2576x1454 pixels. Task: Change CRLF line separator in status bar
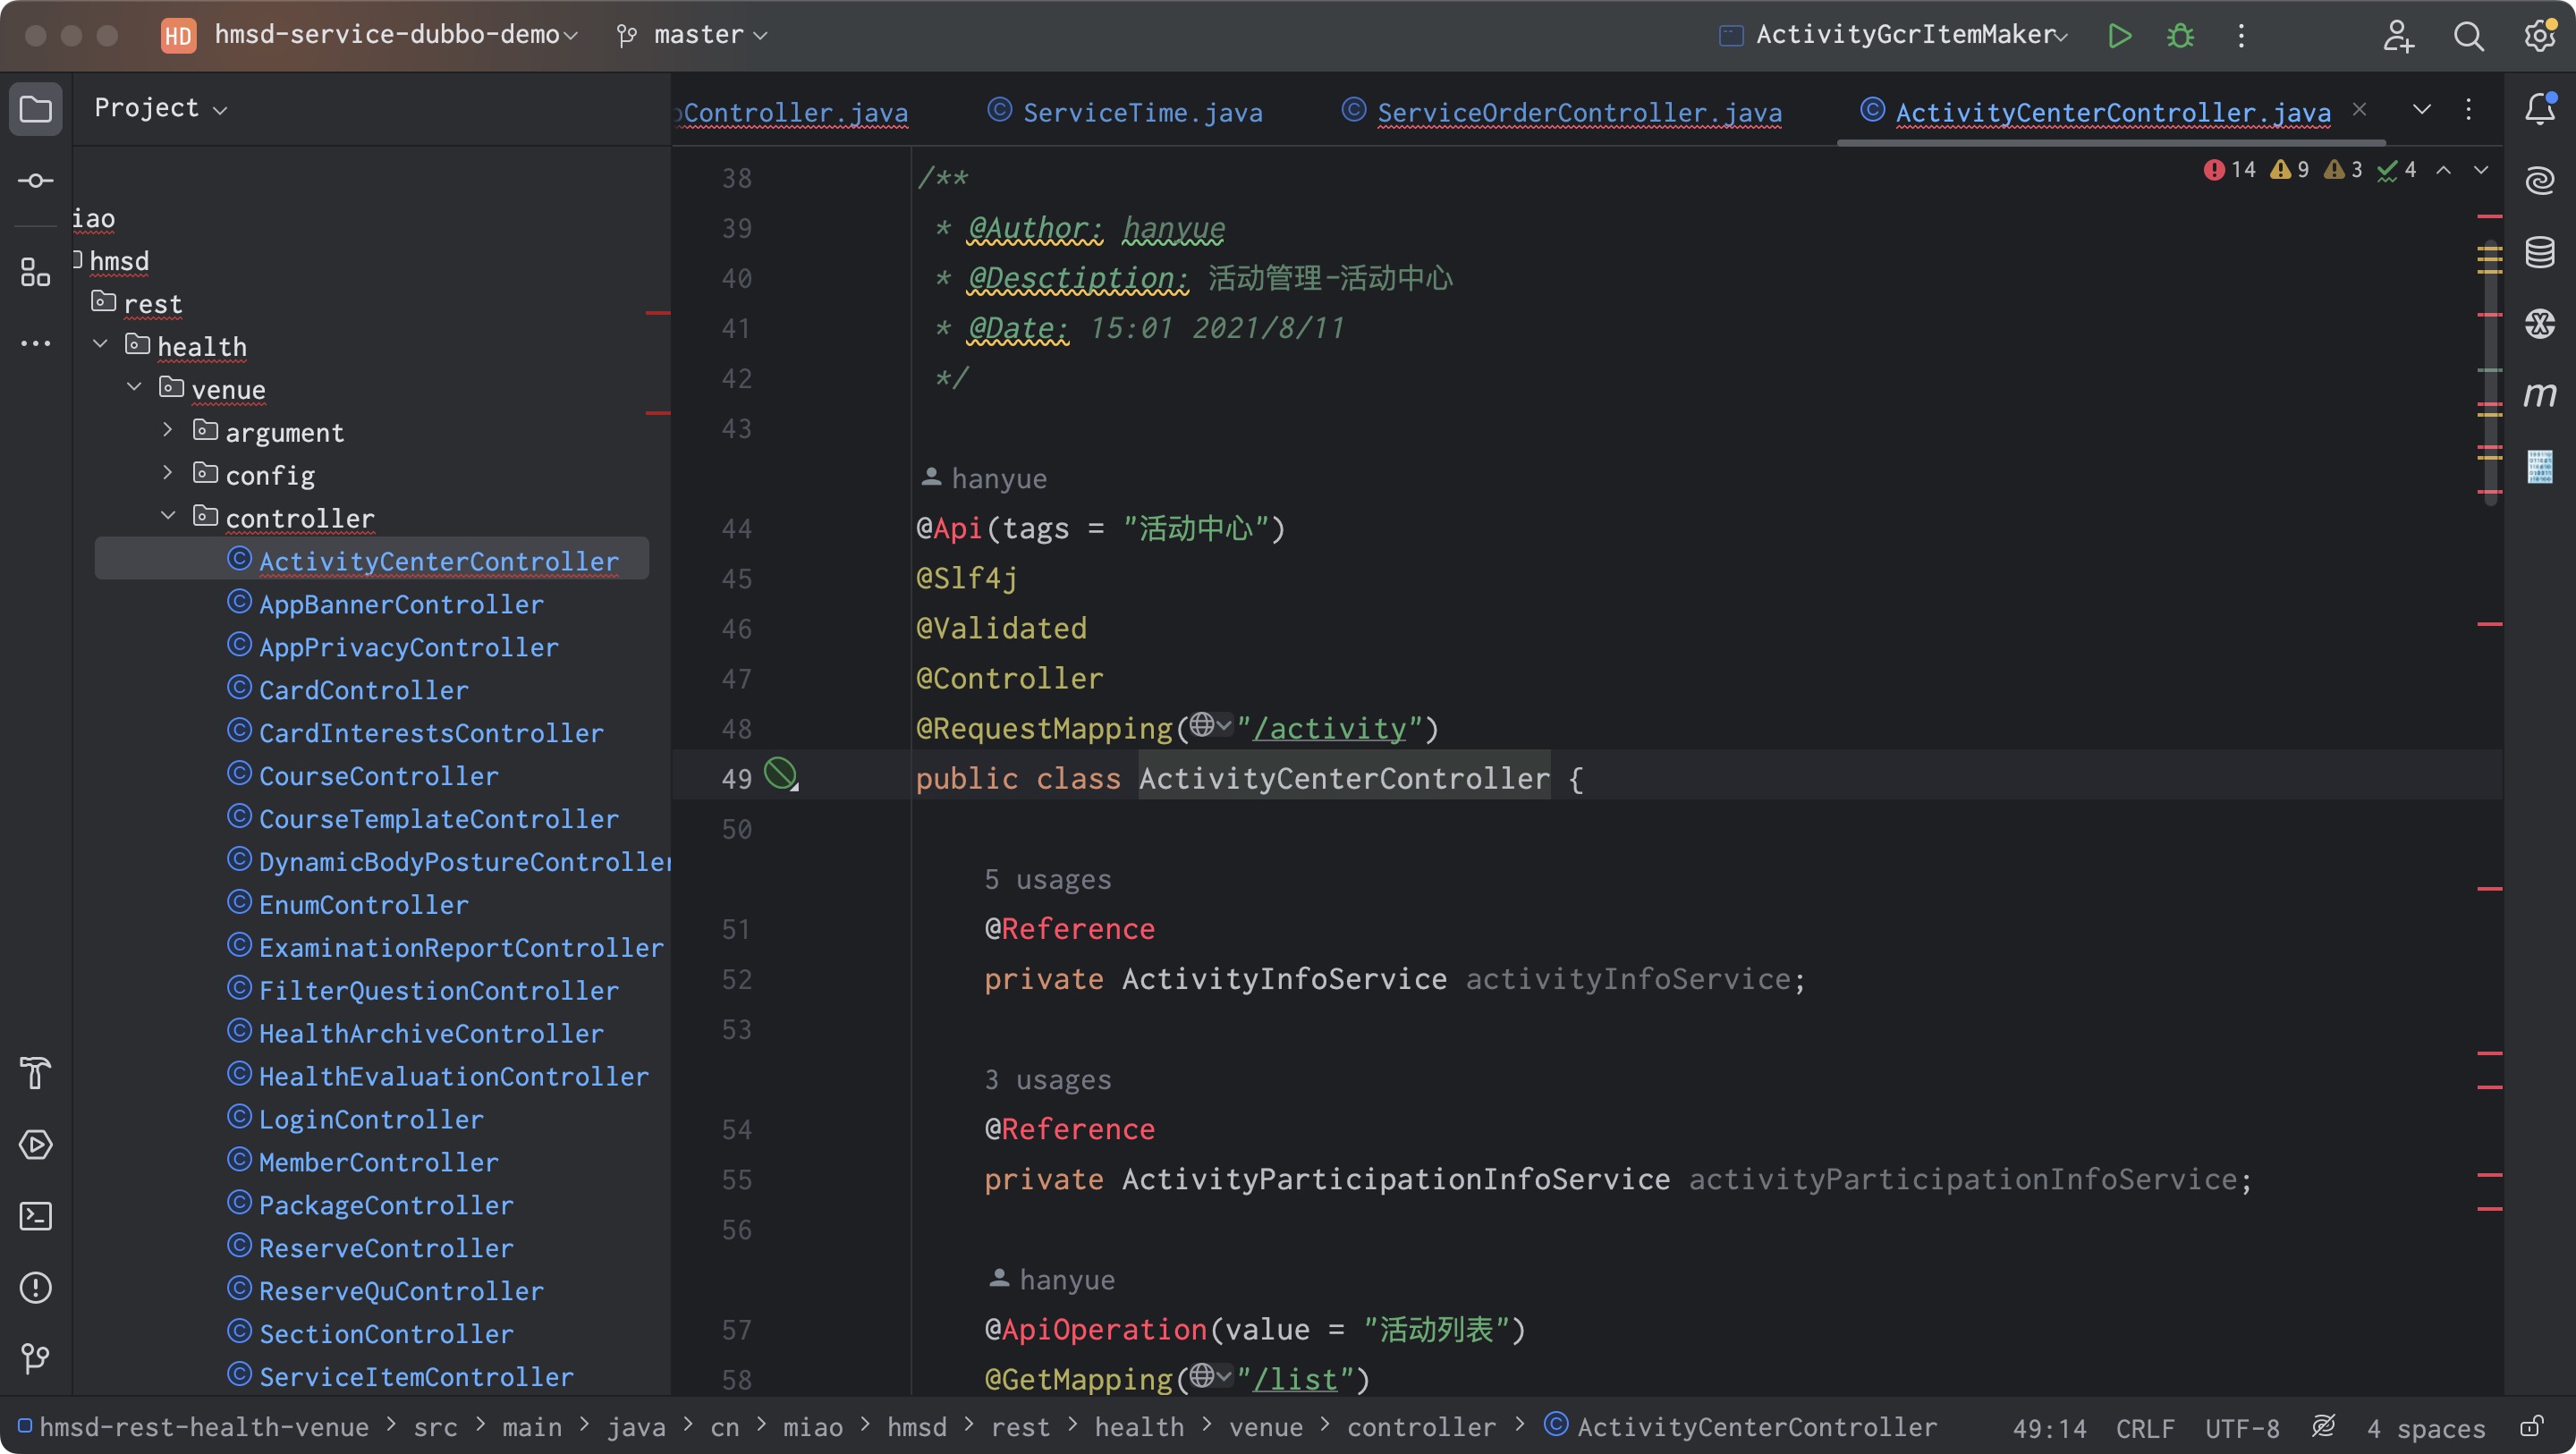point(2145,1428)
